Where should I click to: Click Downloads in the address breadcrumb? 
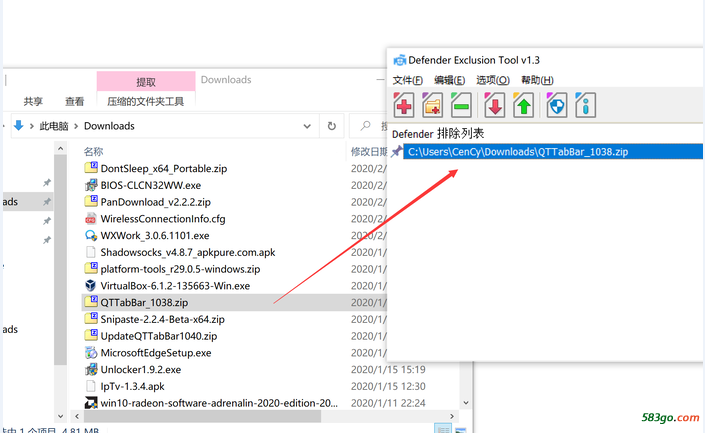coord(109,126)
